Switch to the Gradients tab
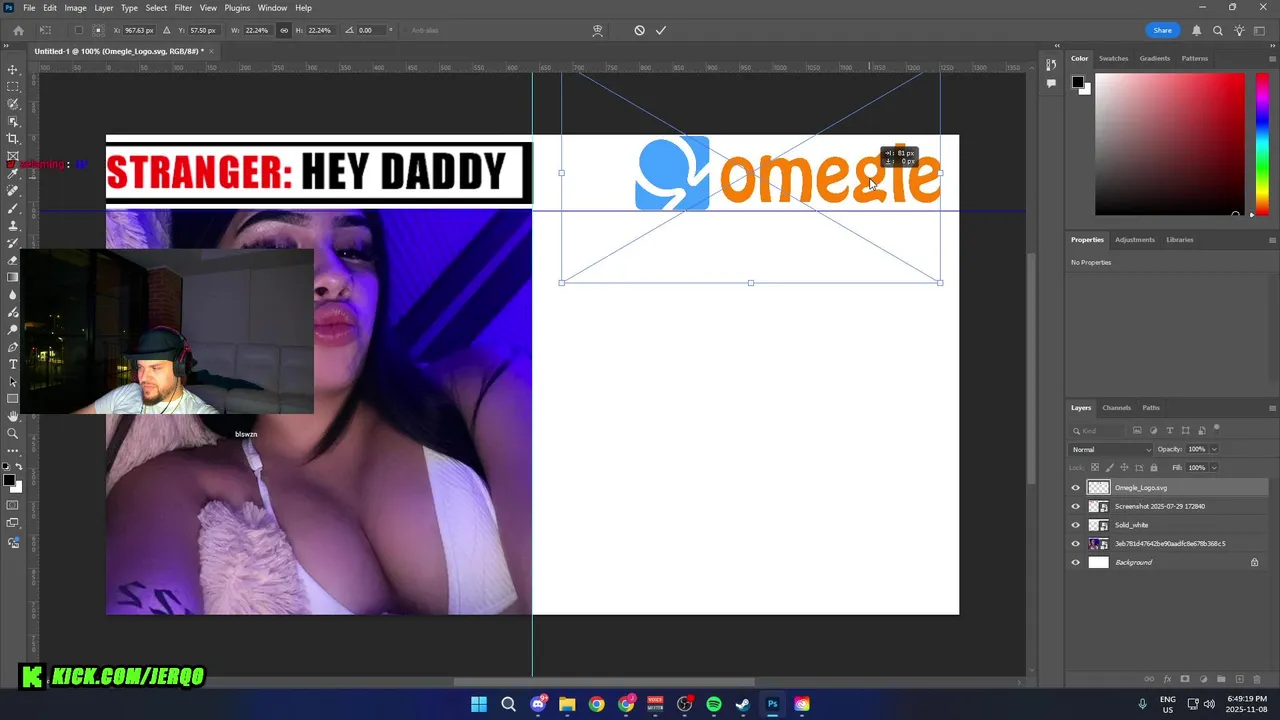 1154,58
